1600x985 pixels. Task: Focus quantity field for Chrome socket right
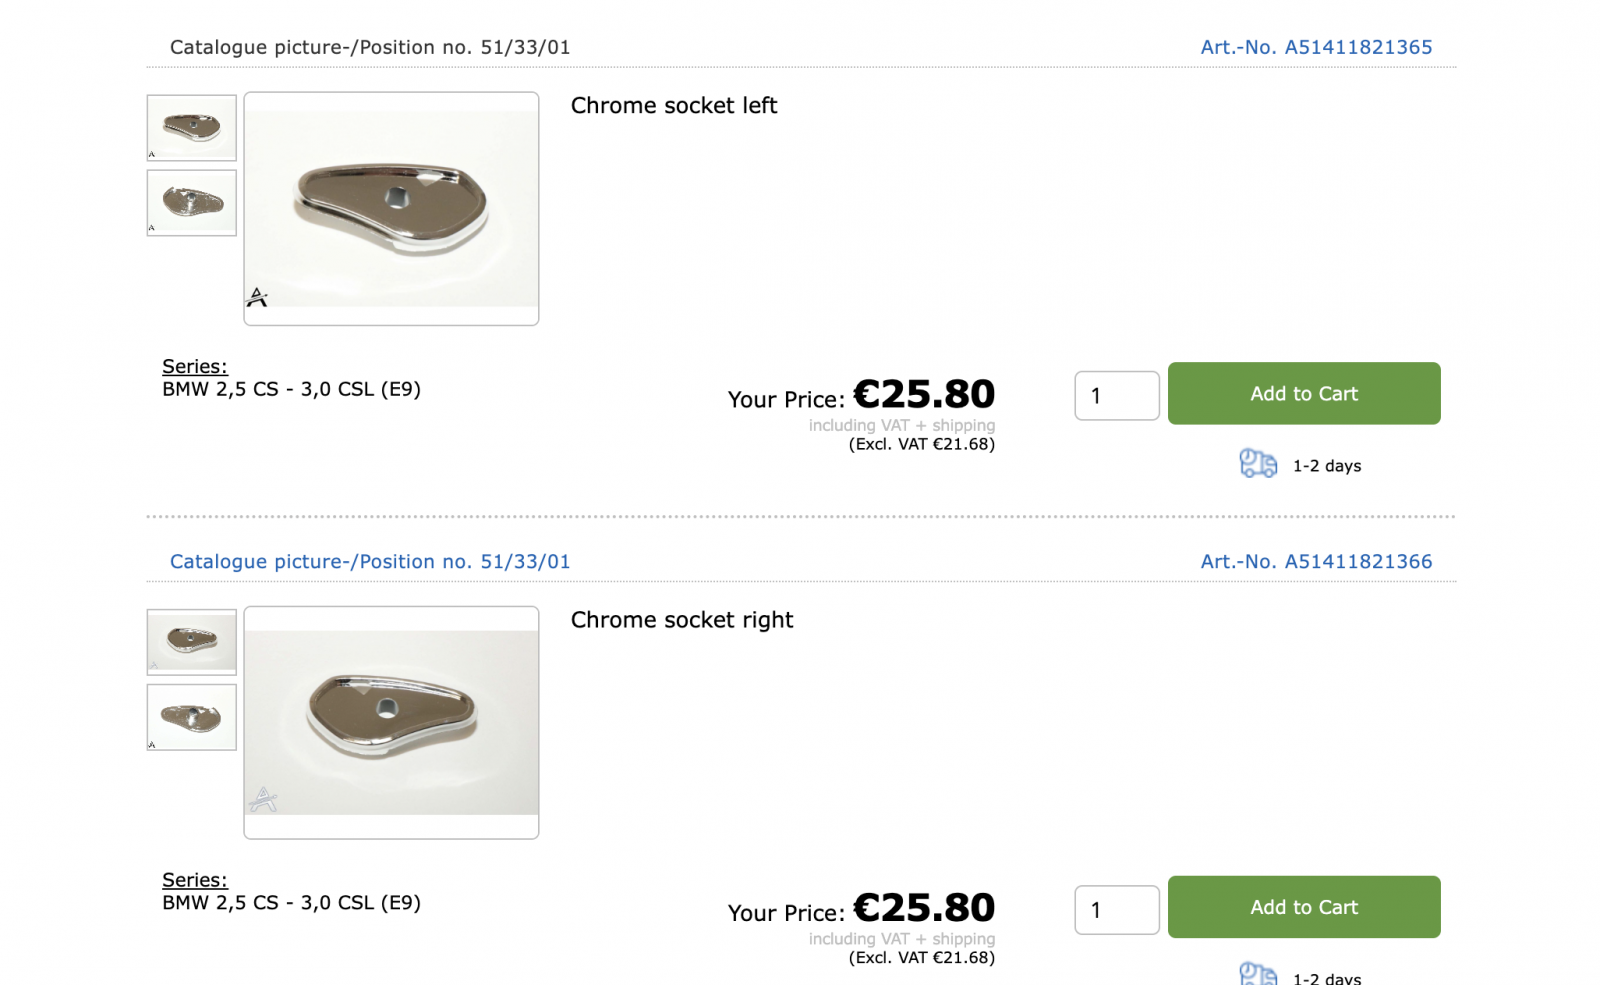point(1117,910)
